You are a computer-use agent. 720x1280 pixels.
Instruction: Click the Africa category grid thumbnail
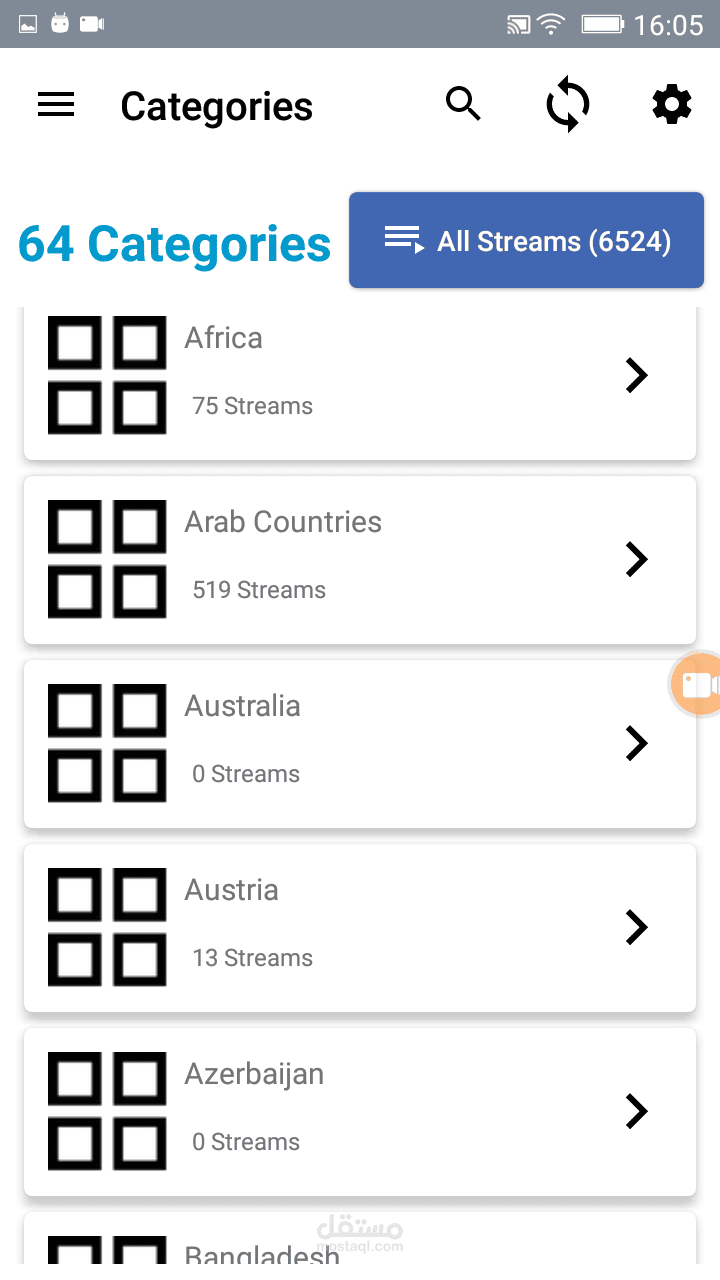tap(107, 375)
